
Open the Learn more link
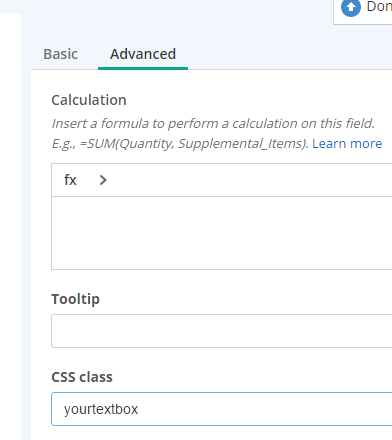pos(347,143)
